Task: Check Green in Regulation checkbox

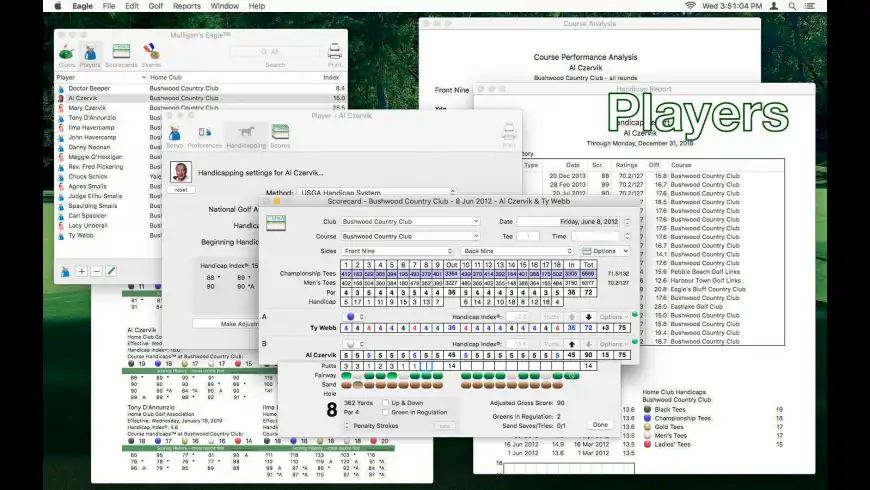Action: (x=385, y=412)
